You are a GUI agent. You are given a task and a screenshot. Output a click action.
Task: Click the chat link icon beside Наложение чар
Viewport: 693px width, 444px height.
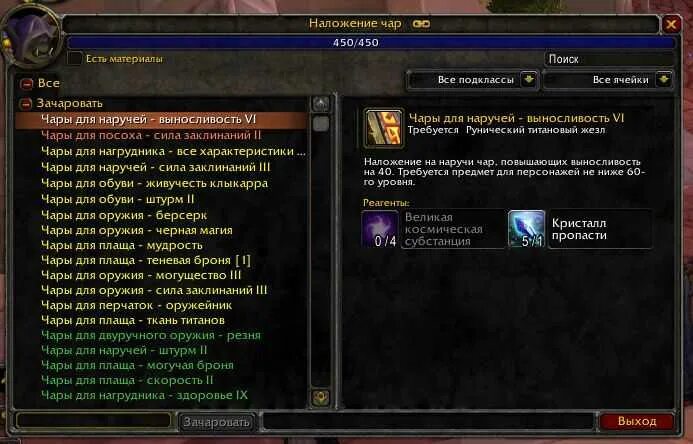coord(421,23)
